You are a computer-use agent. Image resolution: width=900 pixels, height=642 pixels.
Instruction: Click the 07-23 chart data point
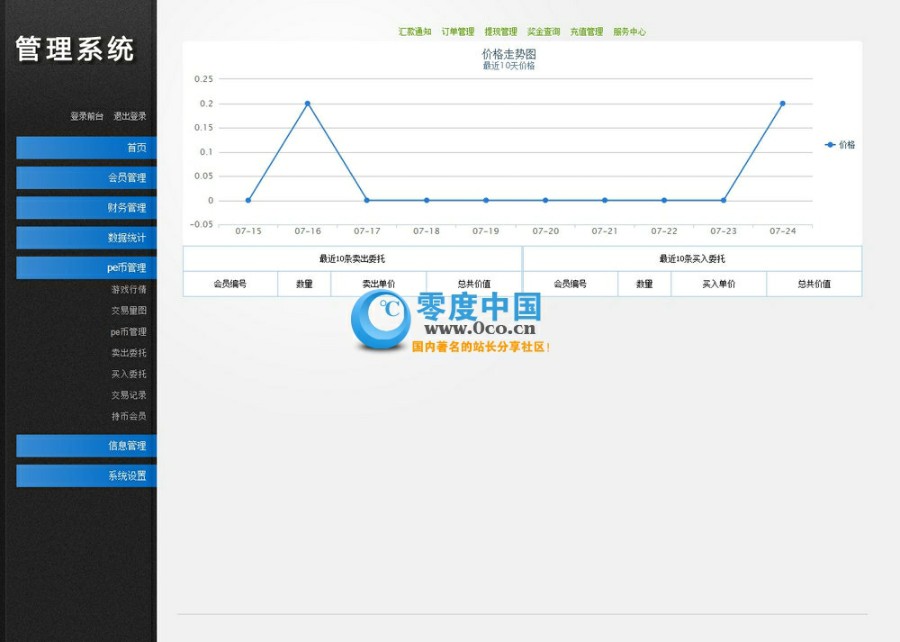pos(723,200)
